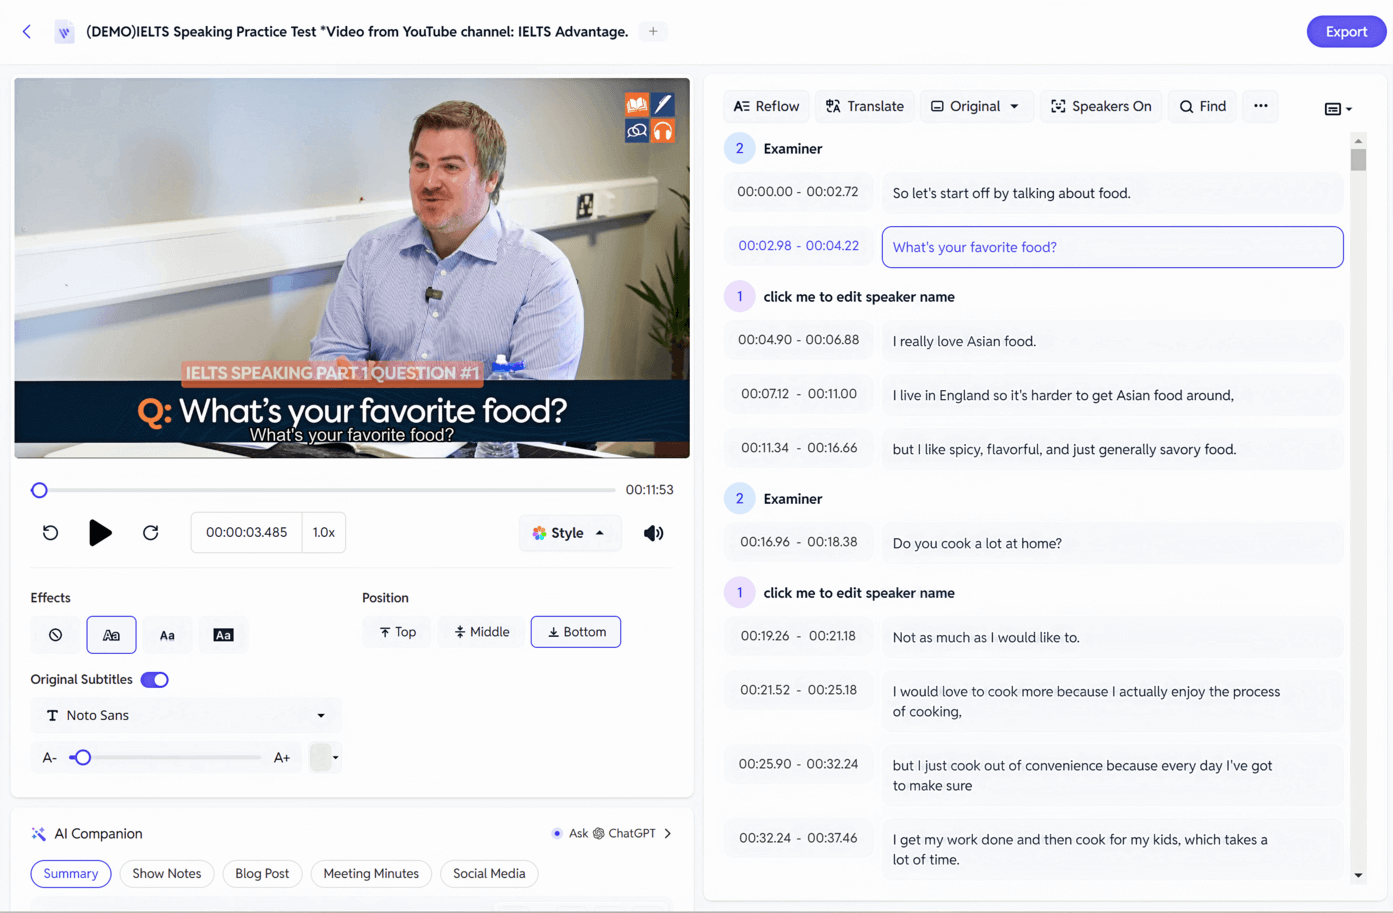This screenshot has width=1393, height=913.
Task: Open the Noto Sans font dropdown
Action: pyautogui.click(x=186, y=716)
